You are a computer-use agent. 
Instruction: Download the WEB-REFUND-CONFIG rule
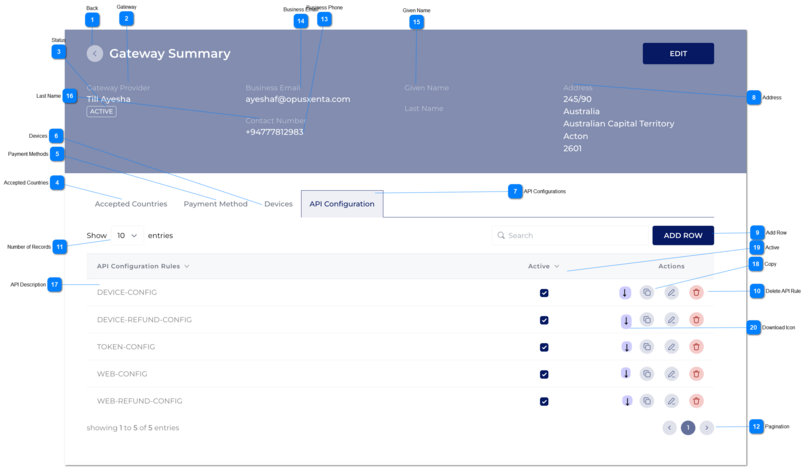(627, 401)
